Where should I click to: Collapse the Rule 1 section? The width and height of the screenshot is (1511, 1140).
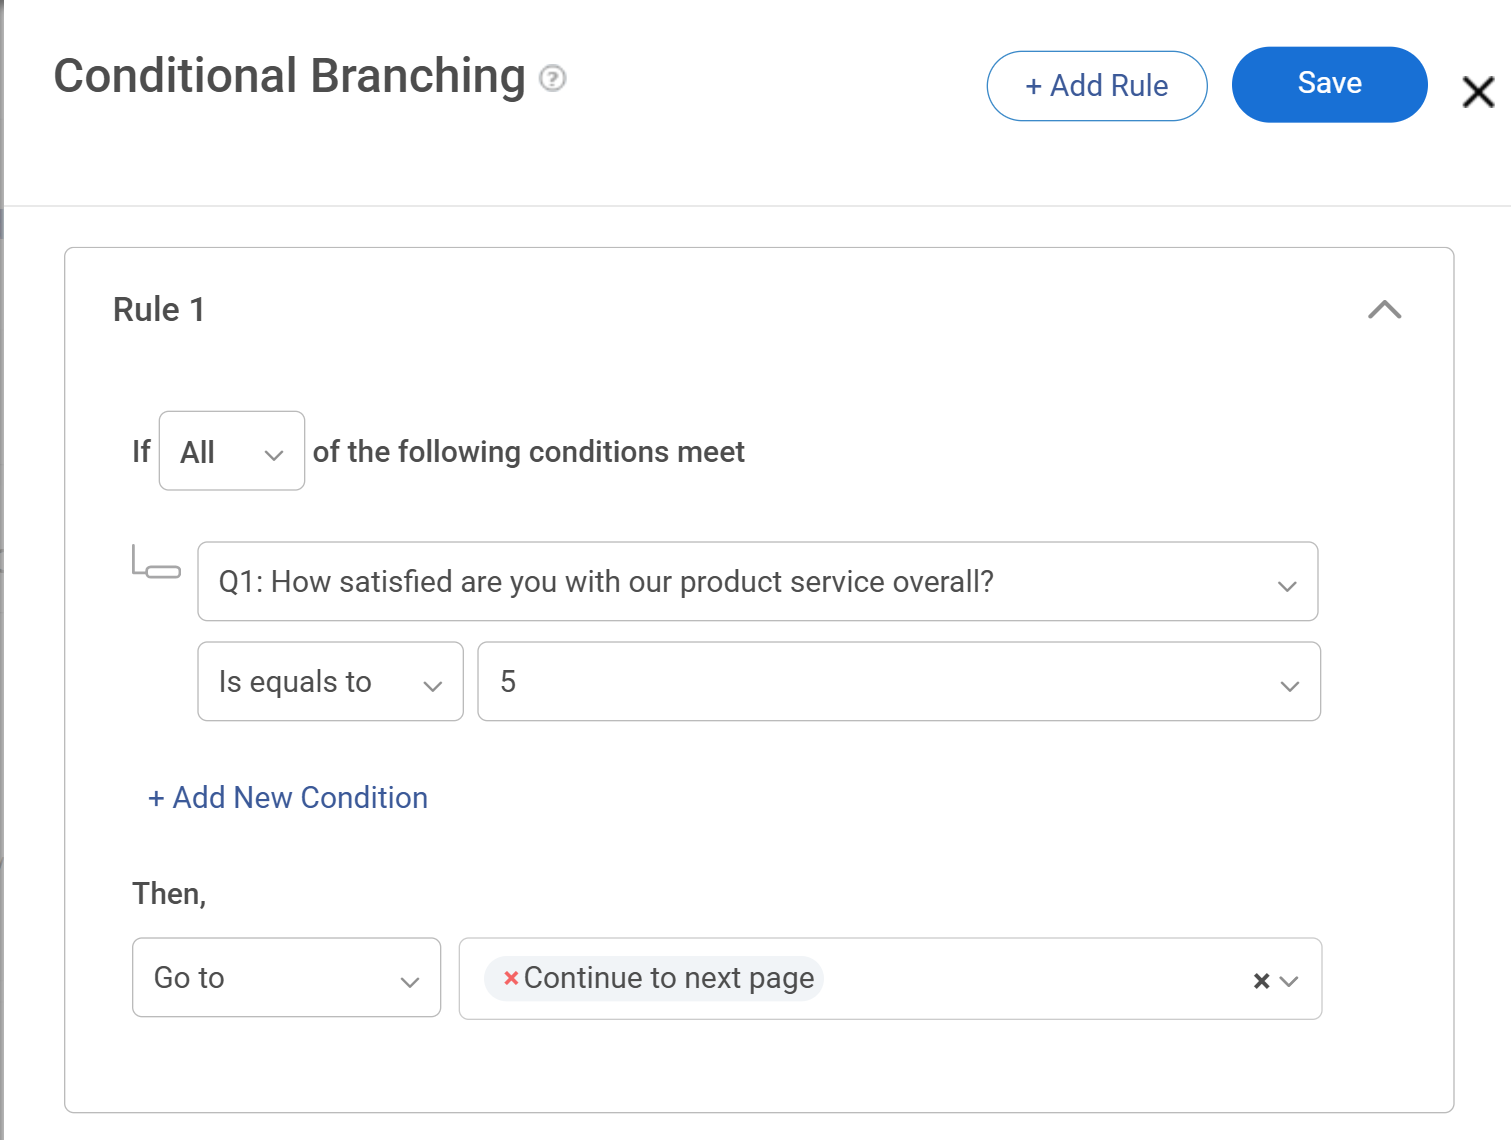click(x=1386, y=310)
